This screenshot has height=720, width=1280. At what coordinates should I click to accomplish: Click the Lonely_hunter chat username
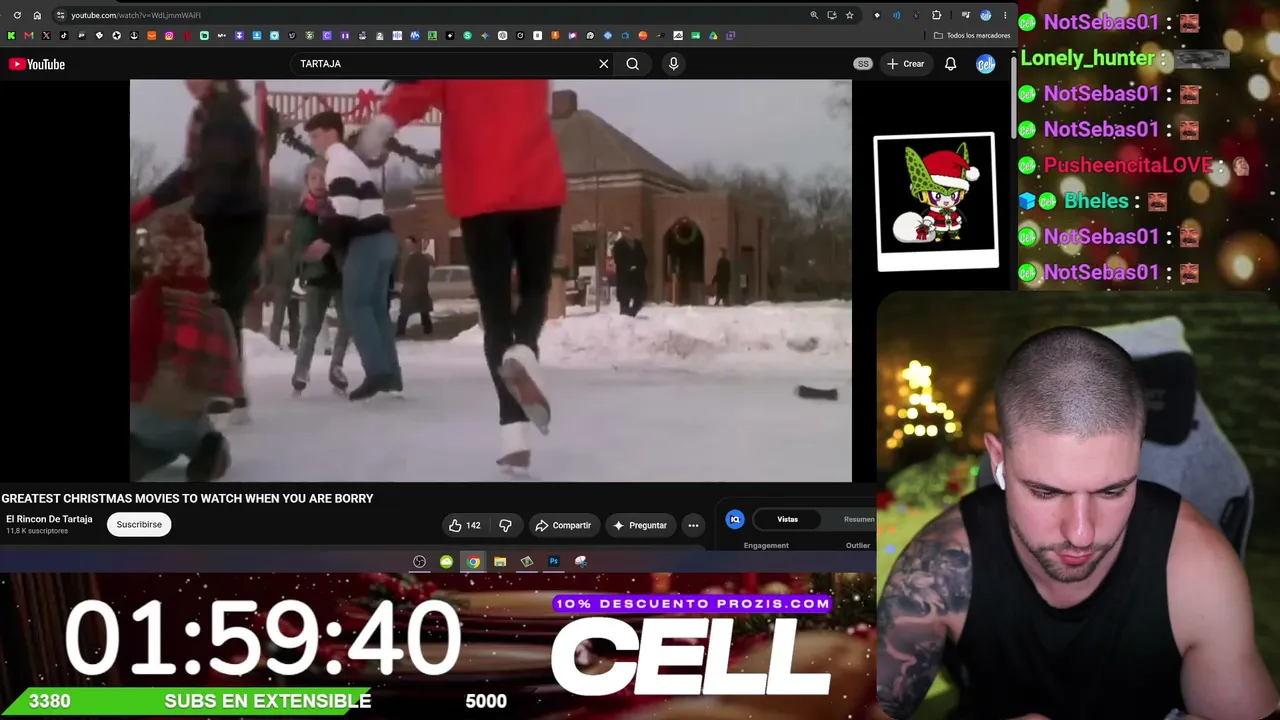click(1087, 58)
